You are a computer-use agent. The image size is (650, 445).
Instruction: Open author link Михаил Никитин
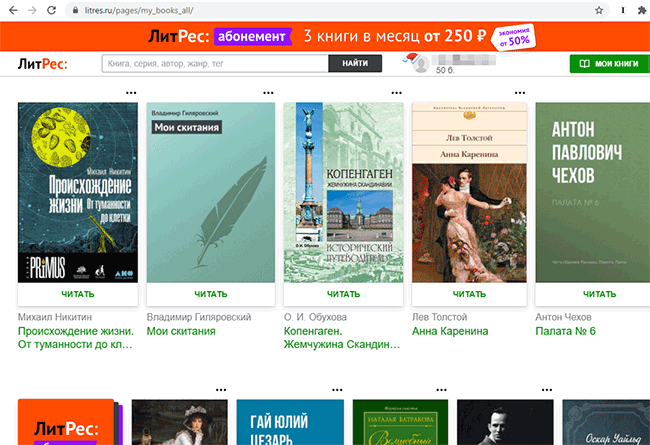click(x=55, y=317)
